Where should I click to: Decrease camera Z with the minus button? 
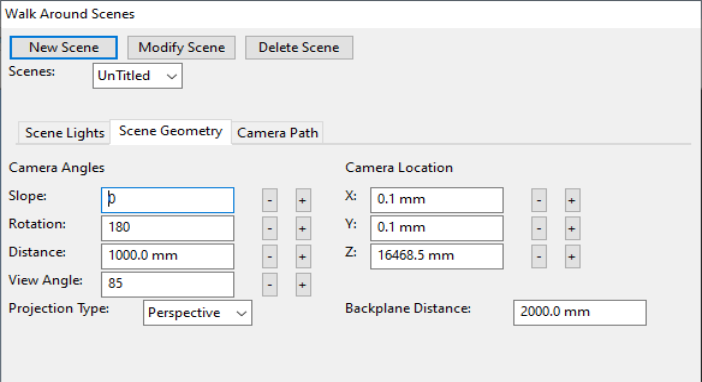click(x=539, y=257)
